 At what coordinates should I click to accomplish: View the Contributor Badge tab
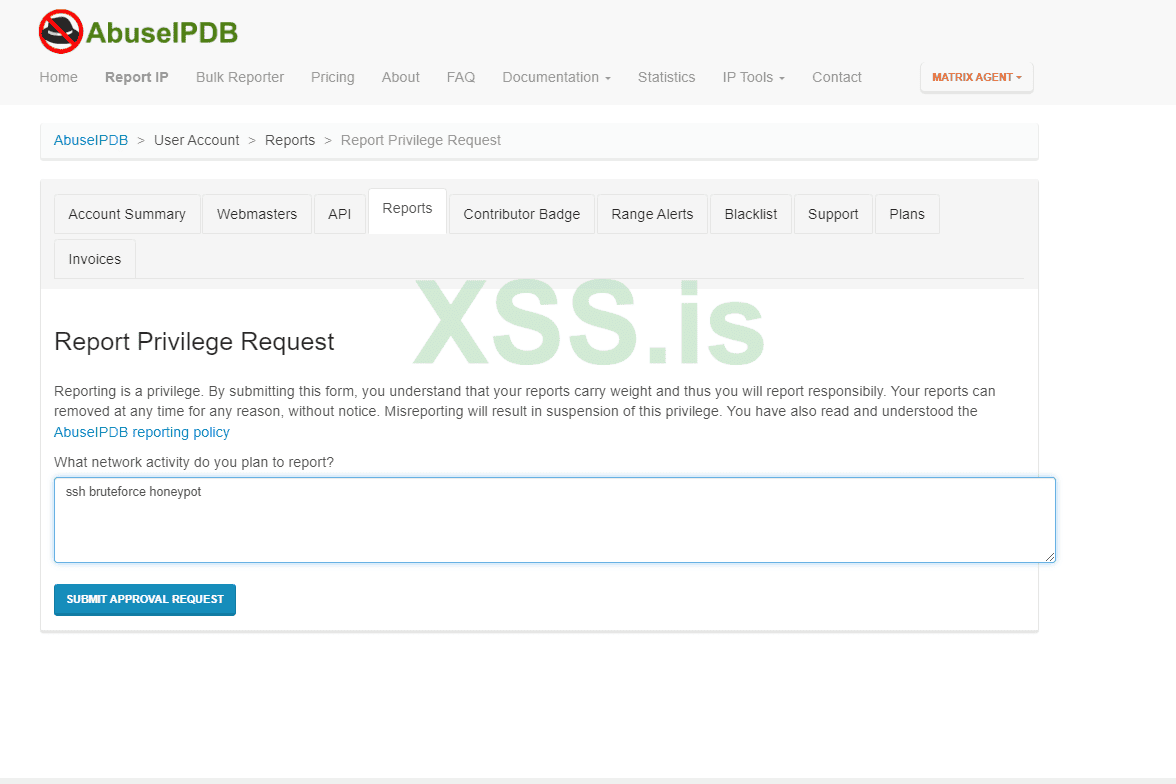(x=521, y=214)
